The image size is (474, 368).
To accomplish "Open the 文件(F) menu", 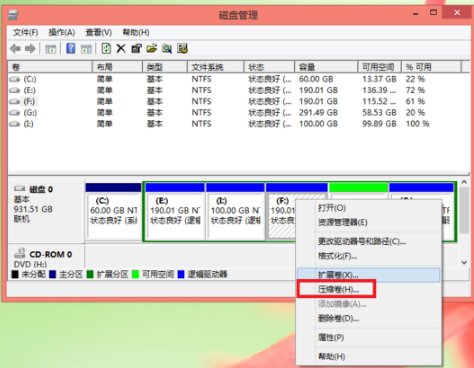I will click(26, 32).
